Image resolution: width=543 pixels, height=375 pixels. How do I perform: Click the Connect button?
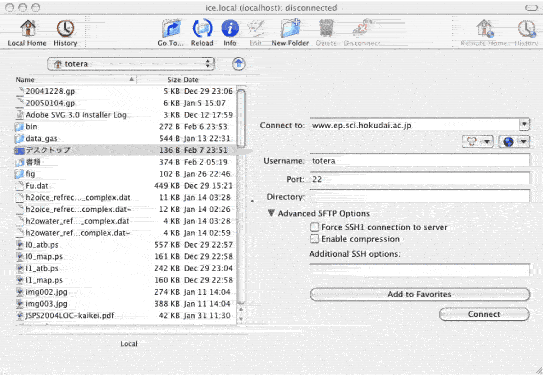[x=484, y=314]
